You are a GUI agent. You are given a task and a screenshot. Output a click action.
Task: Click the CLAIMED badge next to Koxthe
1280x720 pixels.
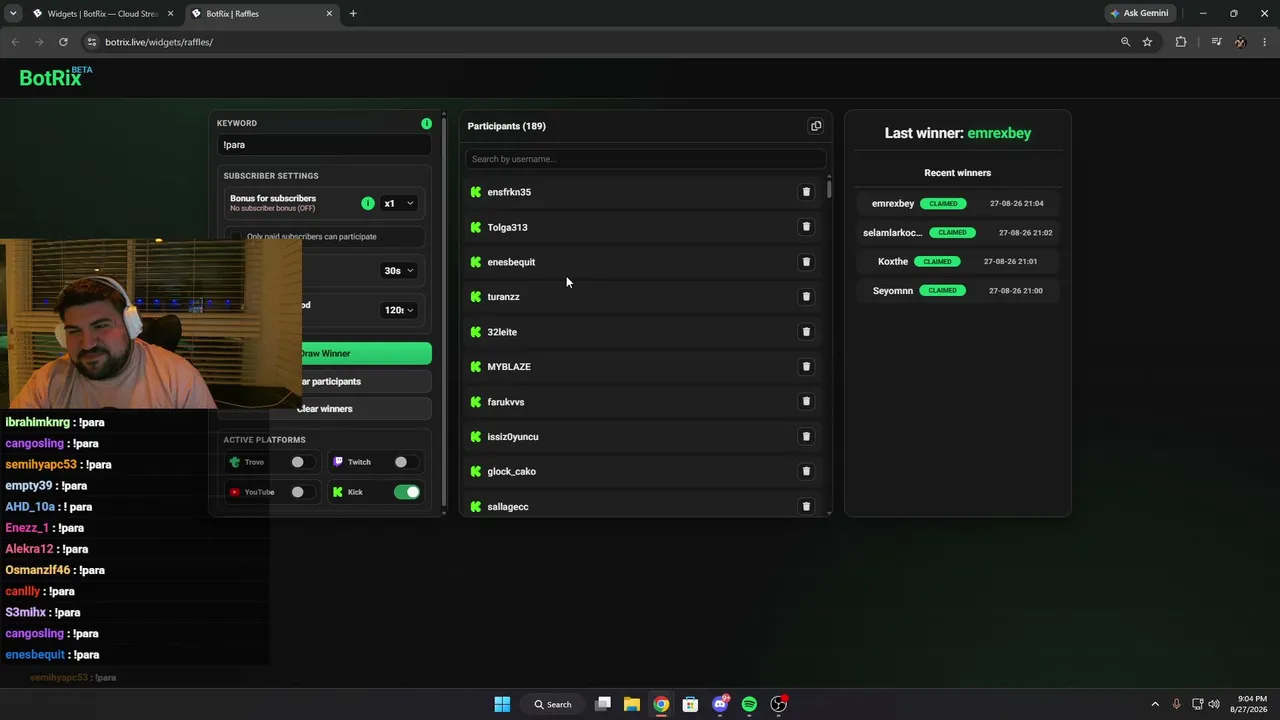937,262
